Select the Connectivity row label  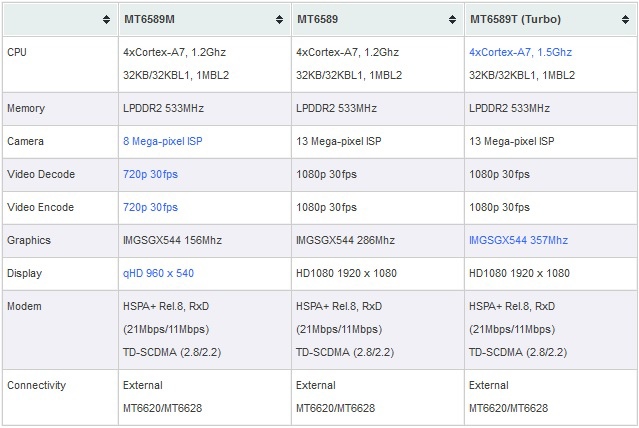pos(36,385)
